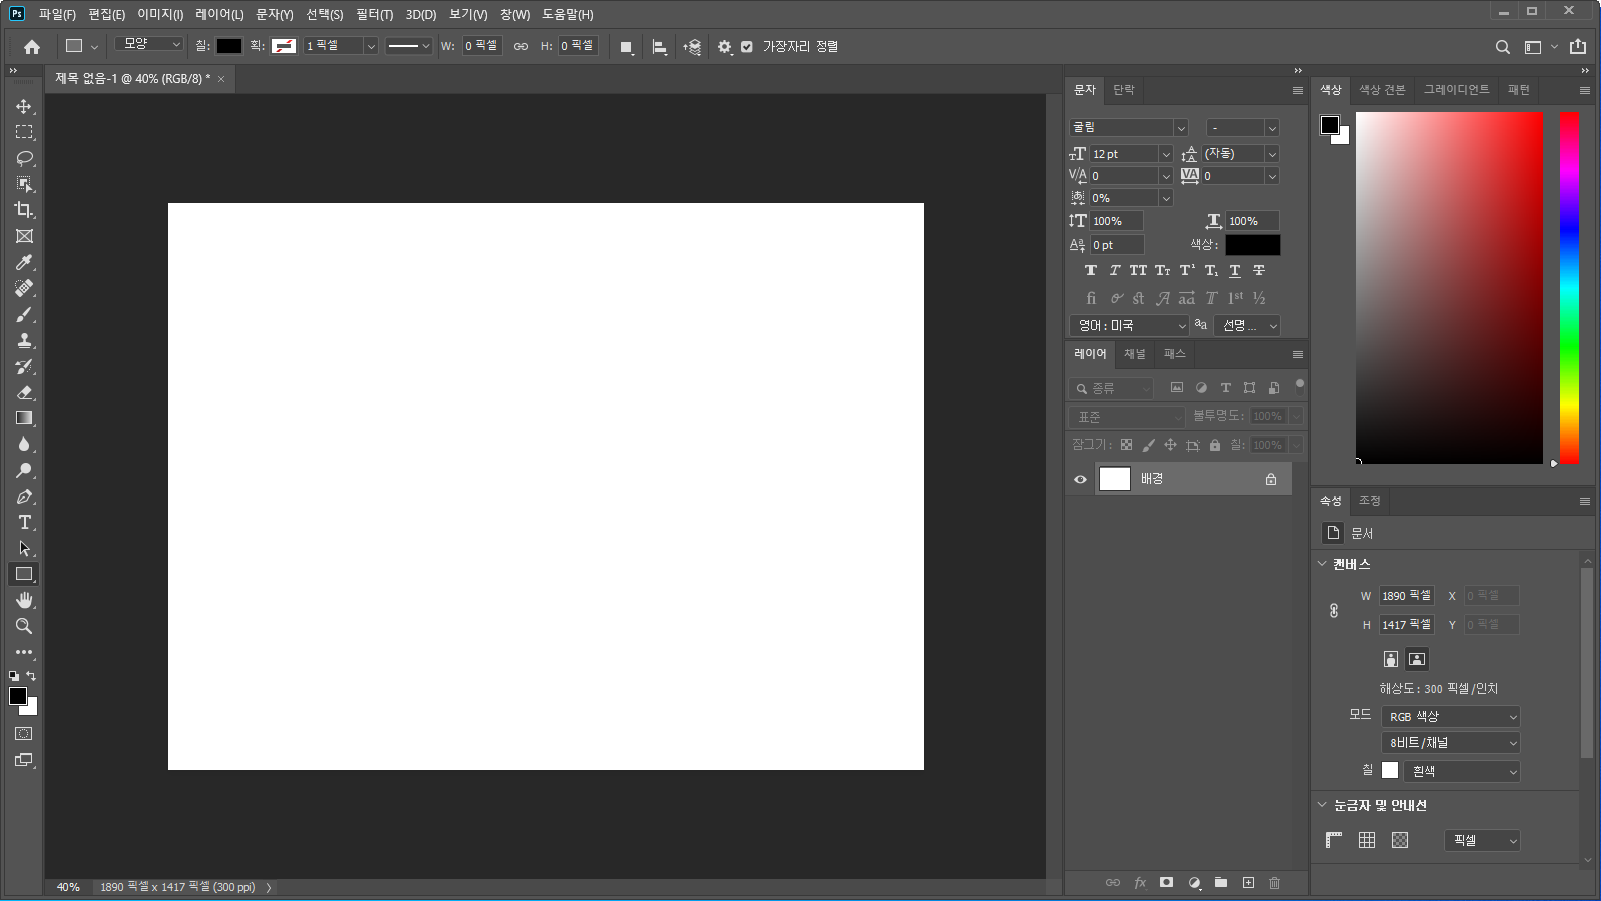1601x901 pixels.
Task: Click the canvas H 1417 픽셀 field
Action: point(1407,625)
